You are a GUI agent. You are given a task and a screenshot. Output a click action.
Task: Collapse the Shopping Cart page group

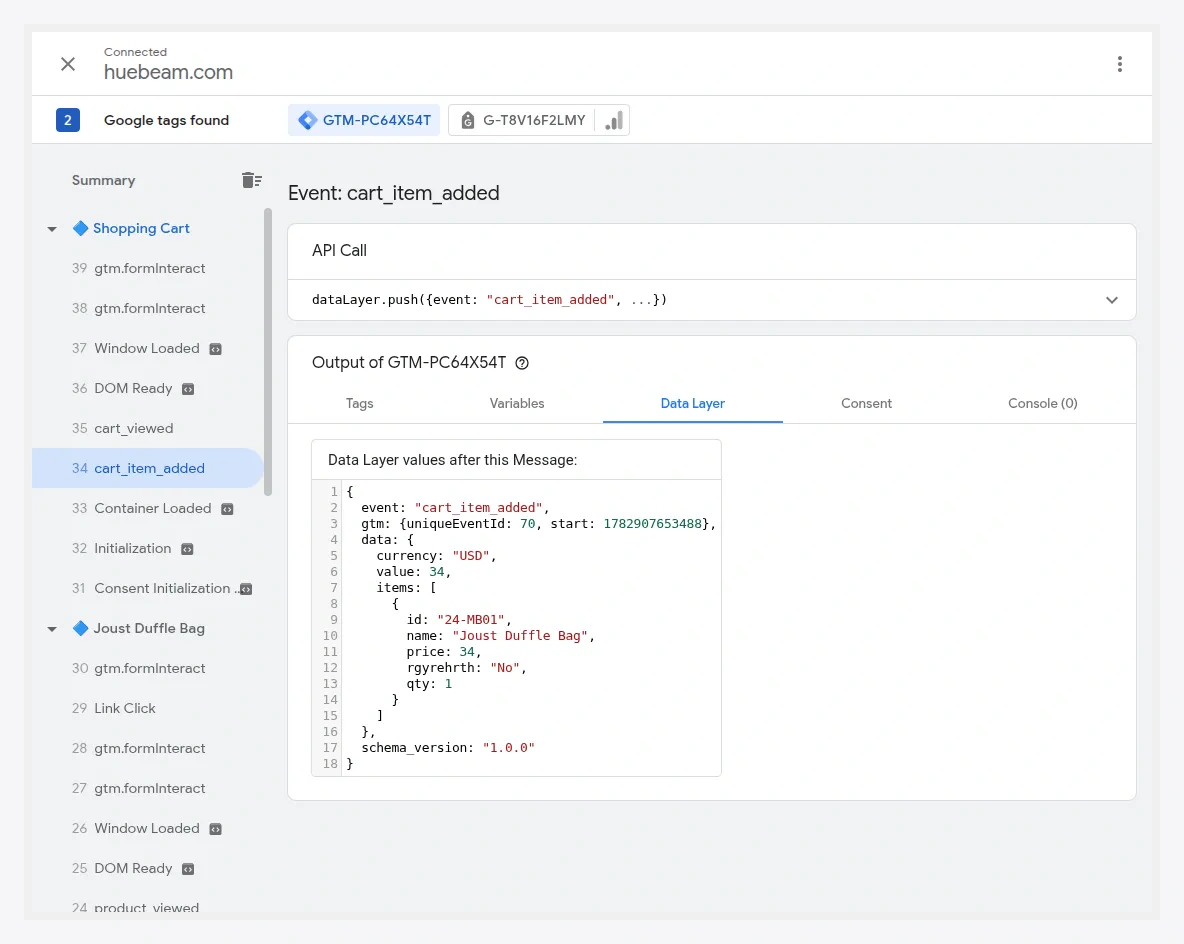coord(52,229)
